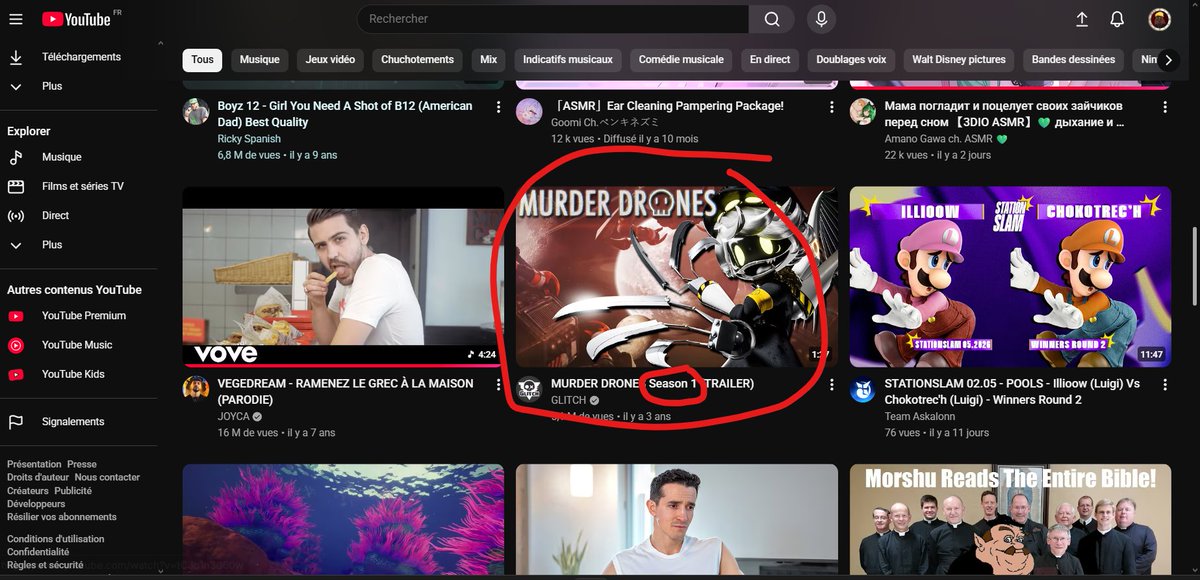Open the Confidentialité link
Viewport: 1200px width, 580px height.
click(38, 552)
